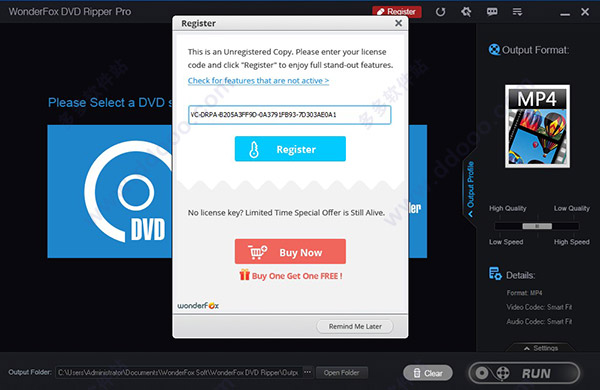Viewport: 600px width, 390px height.
Task: Click the Details icon
Action: tap(495, 274)
